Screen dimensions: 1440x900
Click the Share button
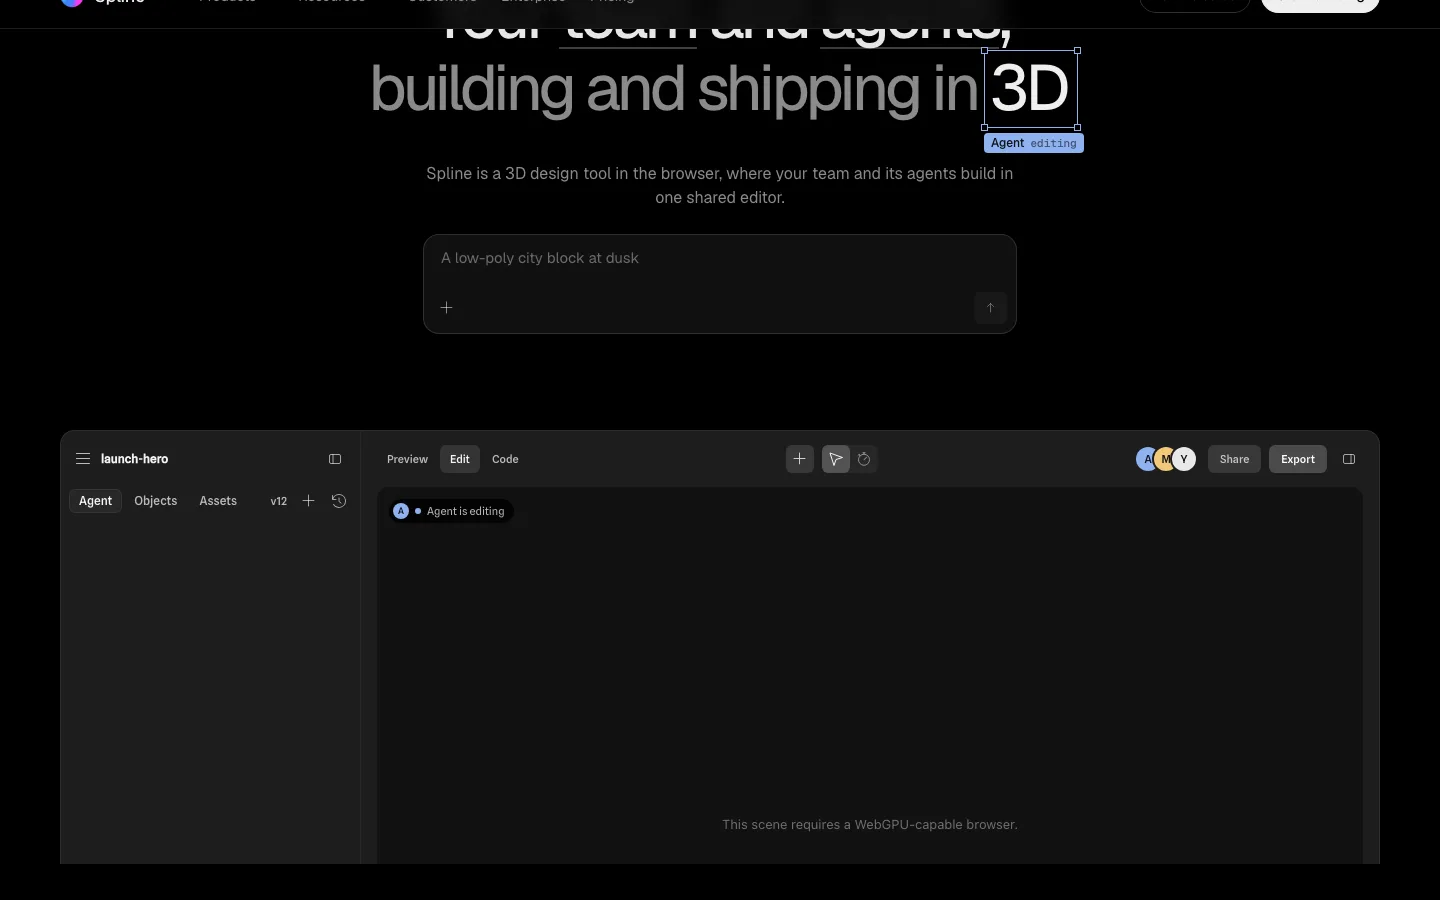[1234, 459]
